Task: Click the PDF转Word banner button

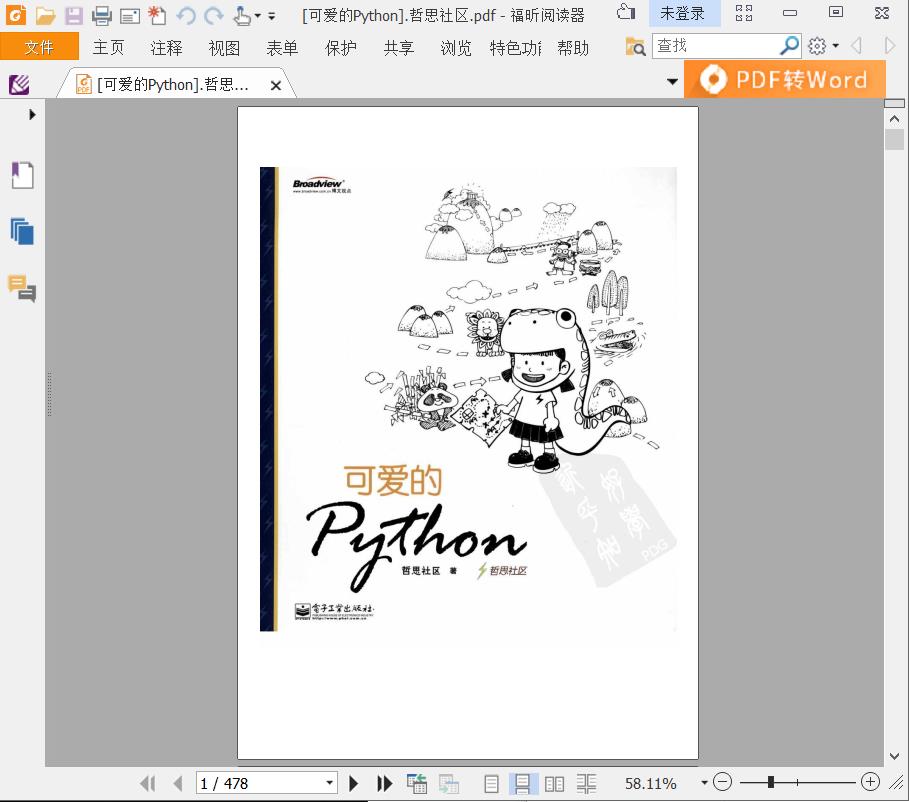Action: tap(785, 79)
